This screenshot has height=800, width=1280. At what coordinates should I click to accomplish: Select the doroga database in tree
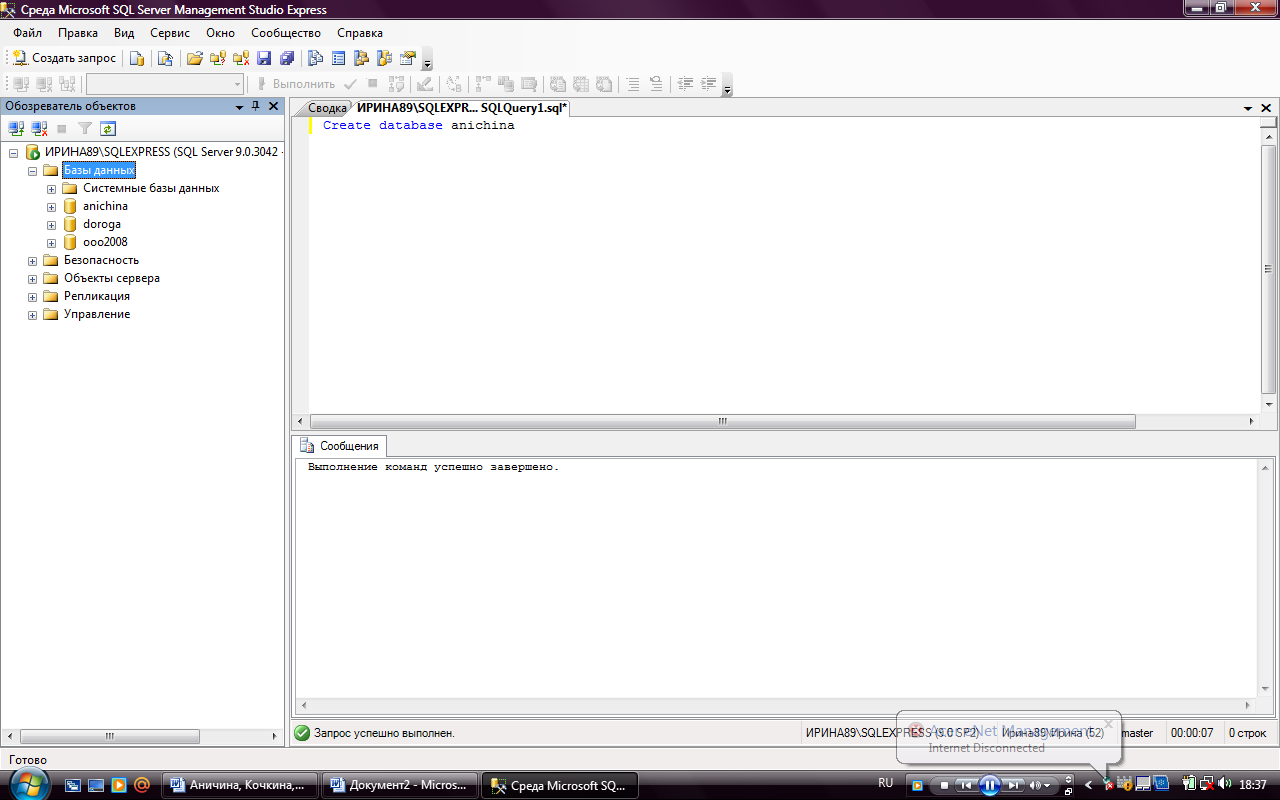pyautogui.click(x=102, y=224)
